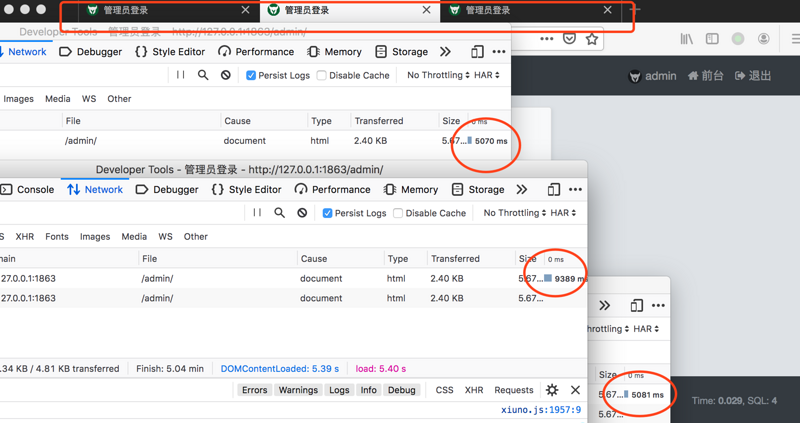Show Firefox sidebars icon
This screenshot has width=800, height=423.
(712, 39)
